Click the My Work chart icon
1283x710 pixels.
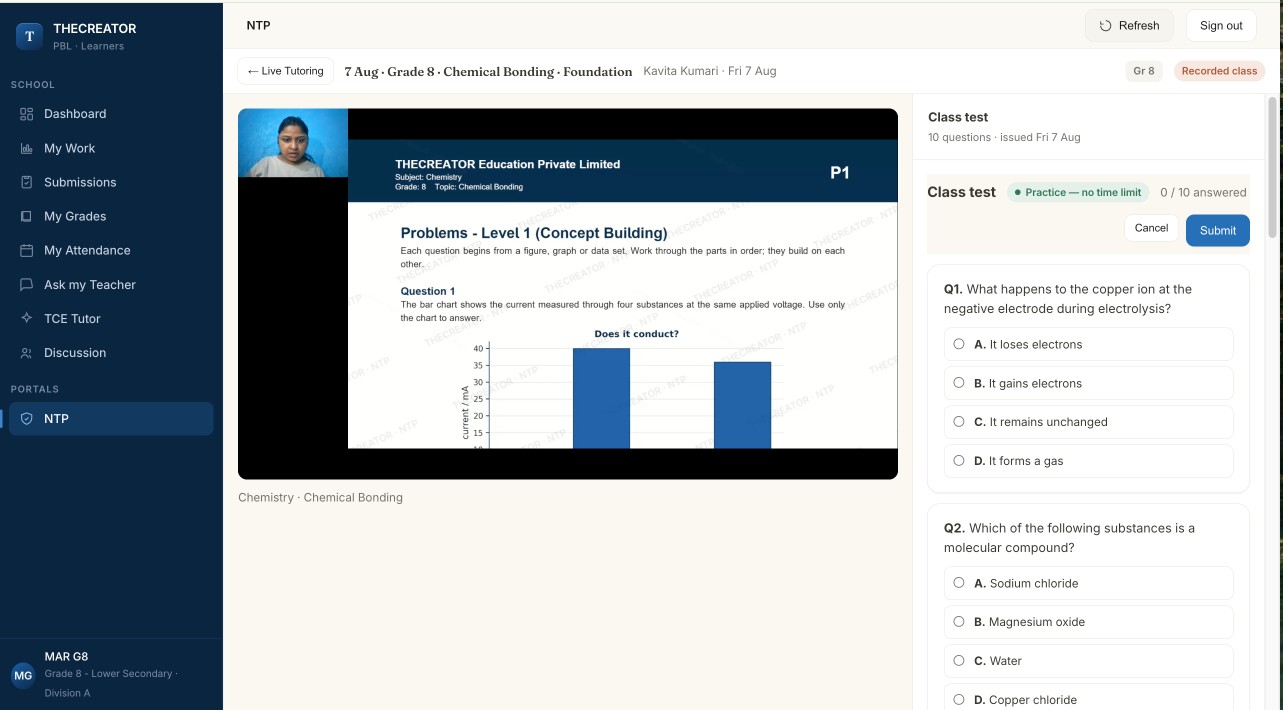[x=27, y=148]
